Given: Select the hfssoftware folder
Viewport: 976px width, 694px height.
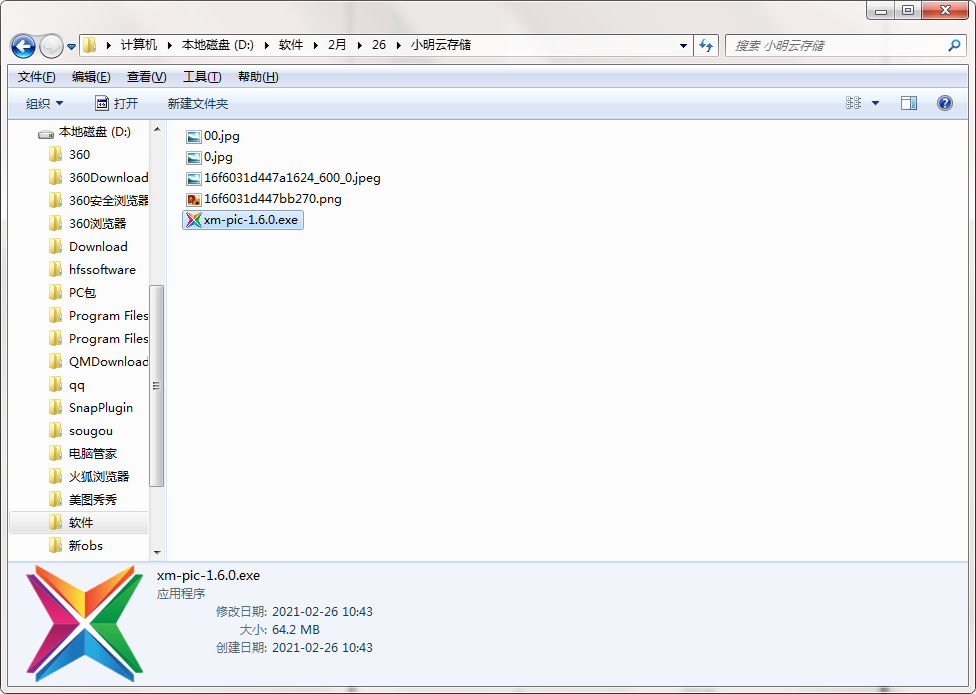Looking at the screenshot, I should click(92, 270).
